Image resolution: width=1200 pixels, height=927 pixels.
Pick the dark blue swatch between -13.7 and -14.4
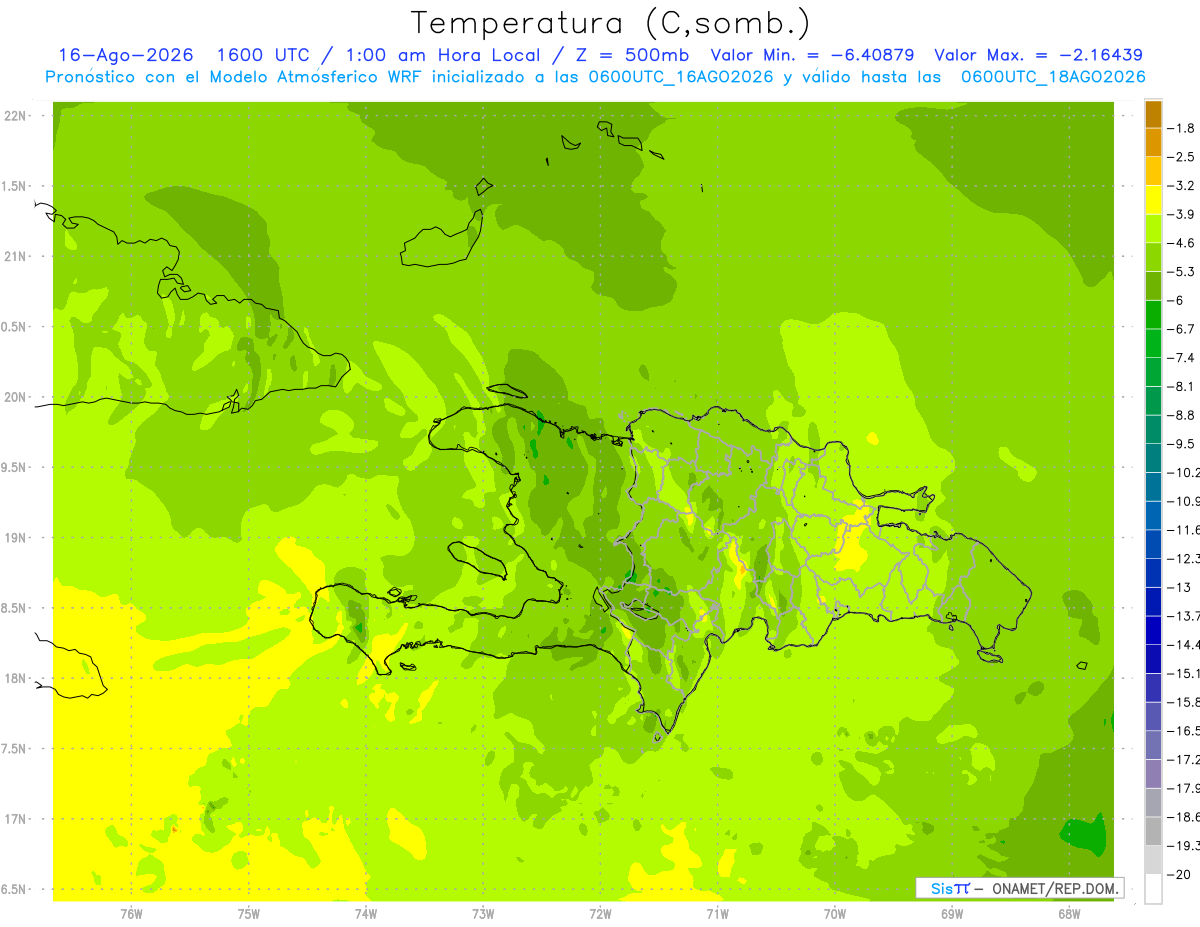point(1153,630)
